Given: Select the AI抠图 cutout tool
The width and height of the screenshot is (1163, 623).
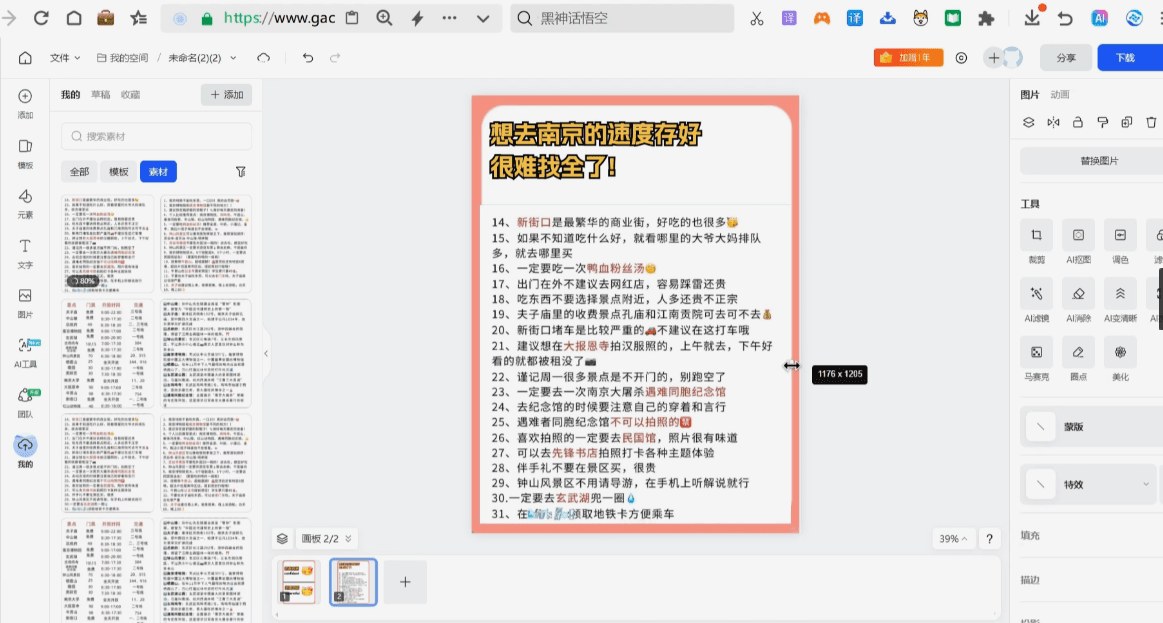Looking at the screenshot, I should point(1078,242).
